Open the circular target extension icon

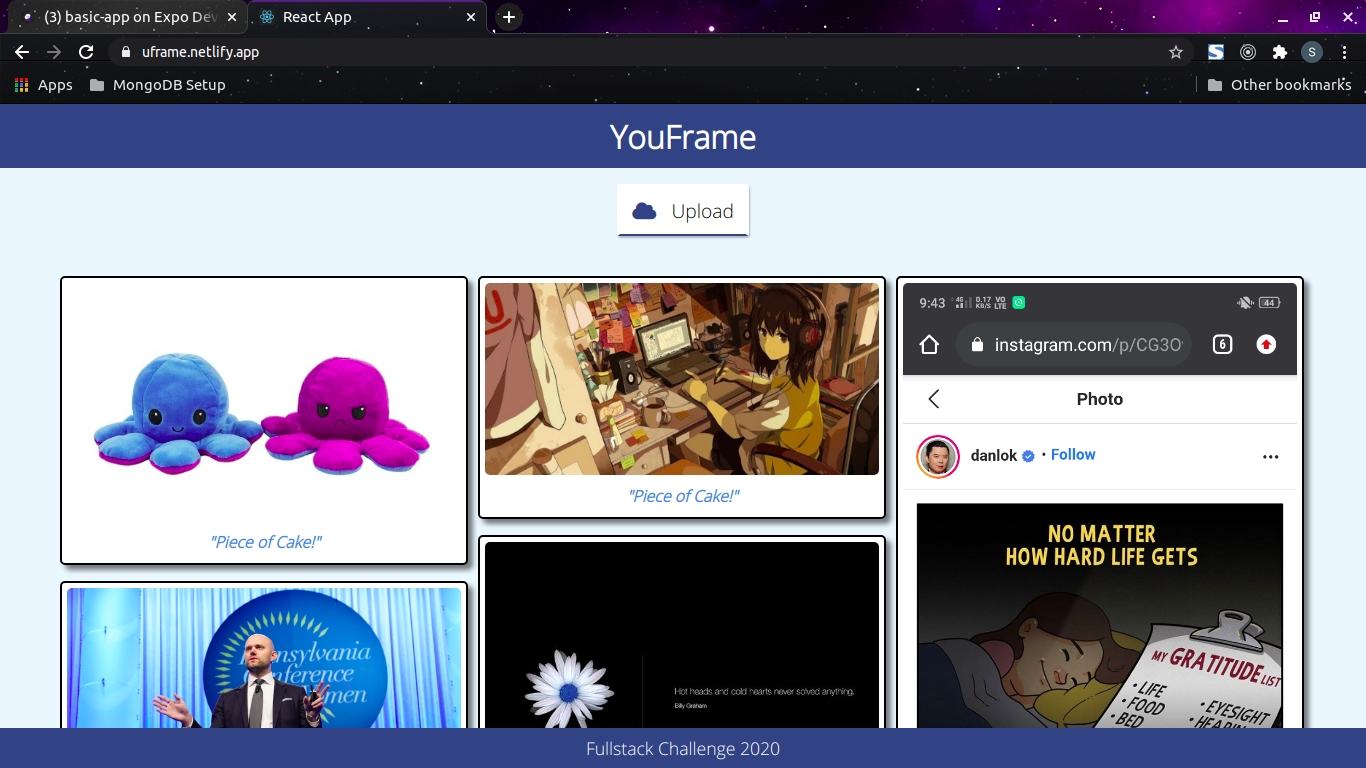click(1248, 52)
